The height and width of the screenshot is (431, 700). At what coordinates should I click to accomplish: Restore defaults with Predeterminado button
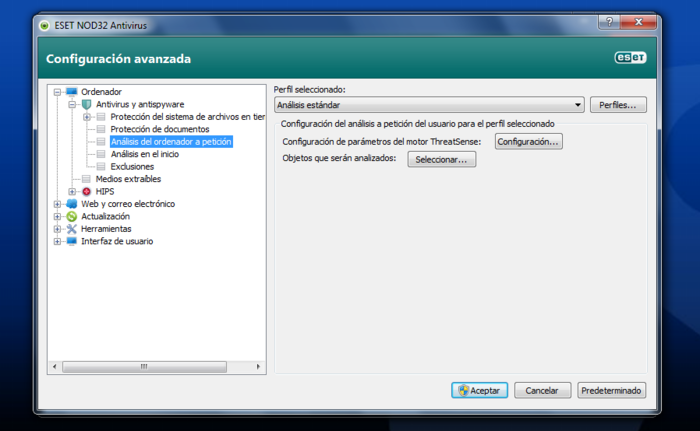click(x=611, y=390)
